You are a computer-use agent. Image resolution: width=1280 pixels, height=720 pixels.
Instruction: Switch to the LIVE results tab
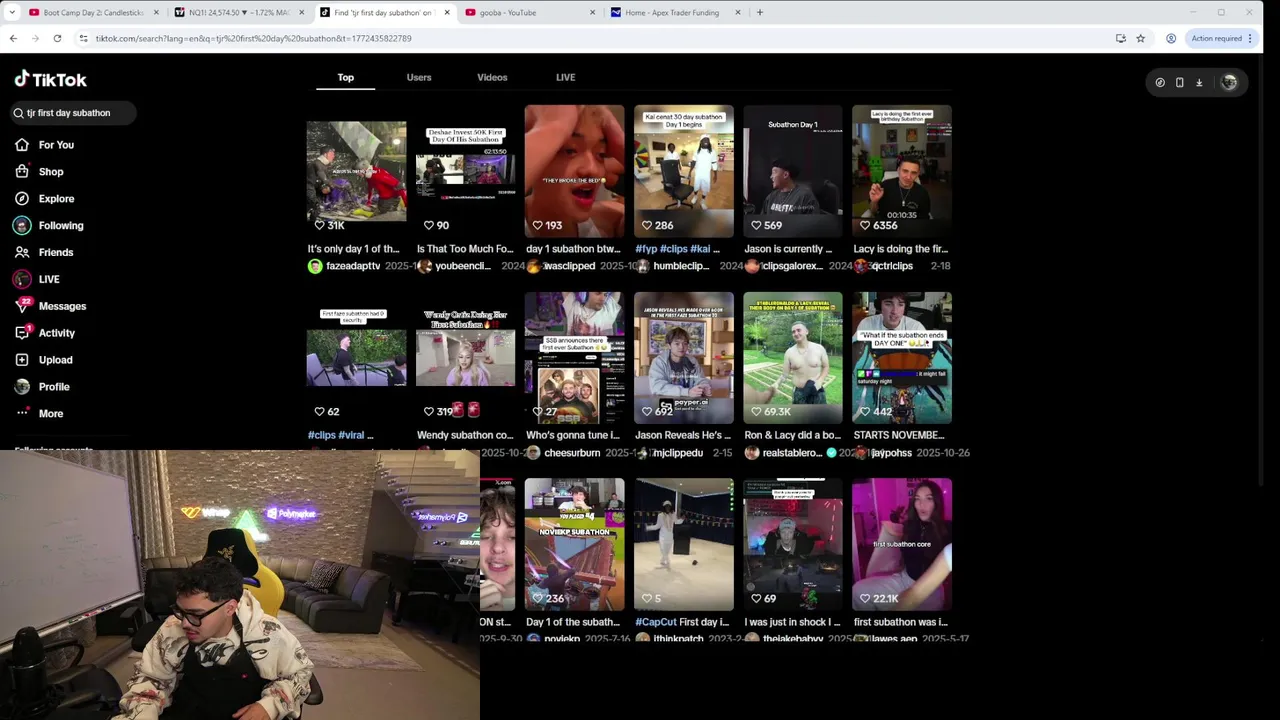tap(565, 77)
